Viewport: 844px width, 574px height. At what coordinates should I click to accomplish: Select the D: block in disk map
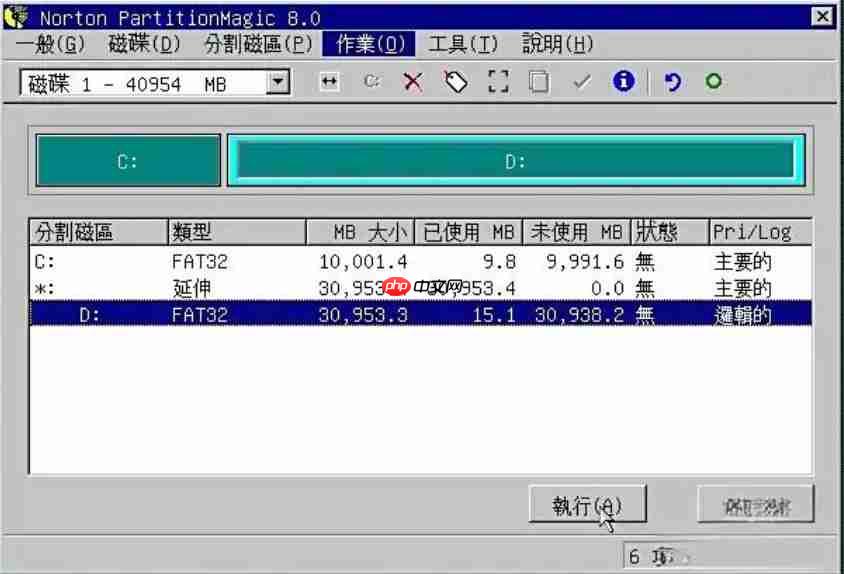(x=516, y=160)
